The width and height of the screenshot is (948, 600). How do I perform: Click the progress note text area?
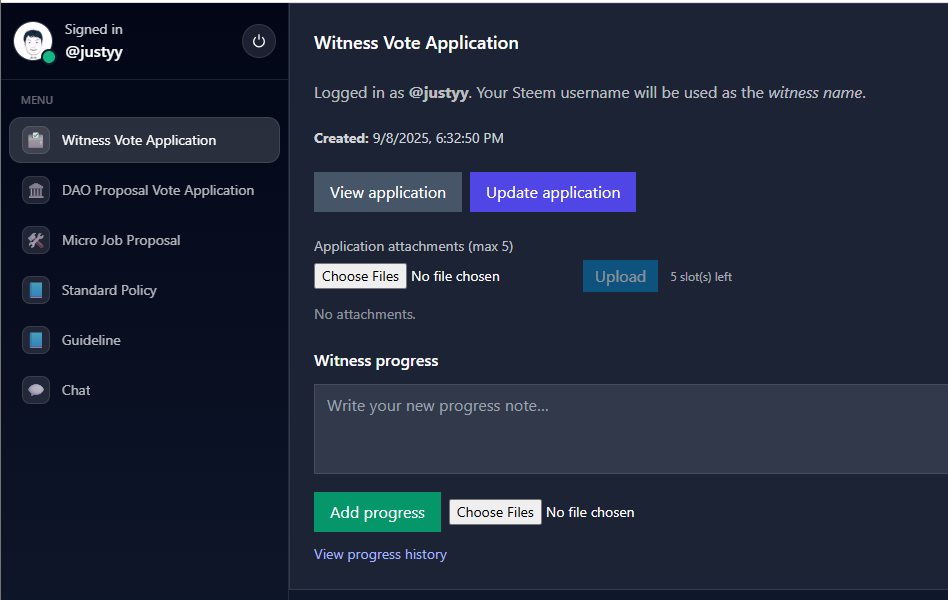[x=631, y=429]
